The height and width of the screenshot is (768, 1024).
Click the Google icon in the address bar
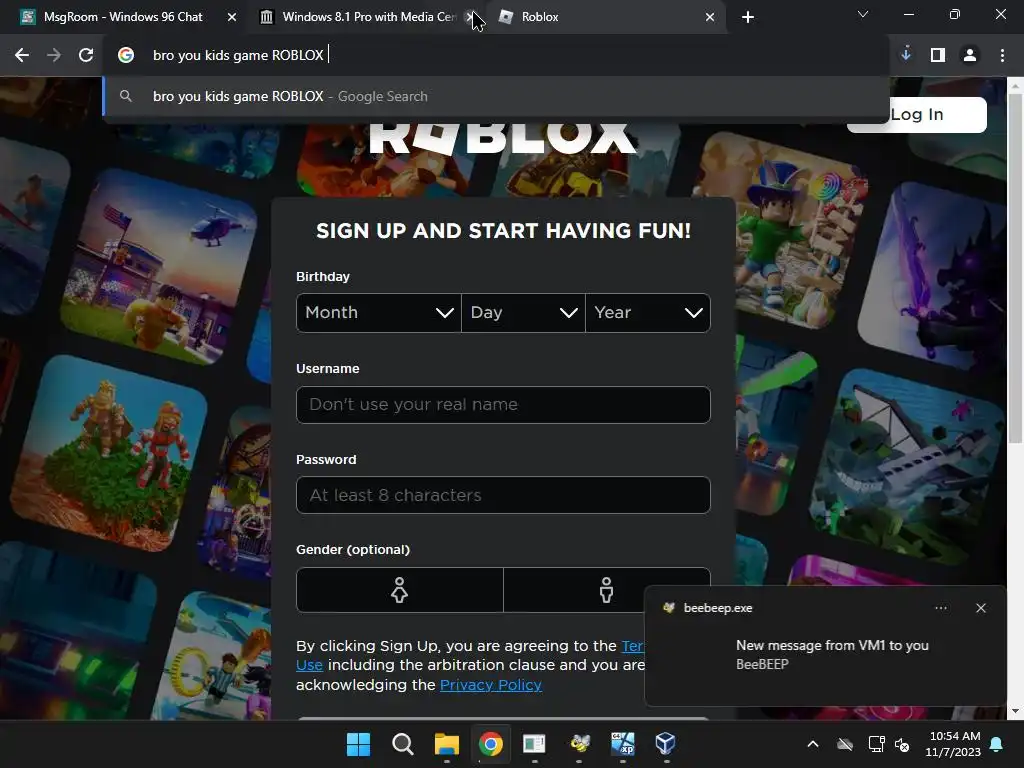click(x=126, y=56)
